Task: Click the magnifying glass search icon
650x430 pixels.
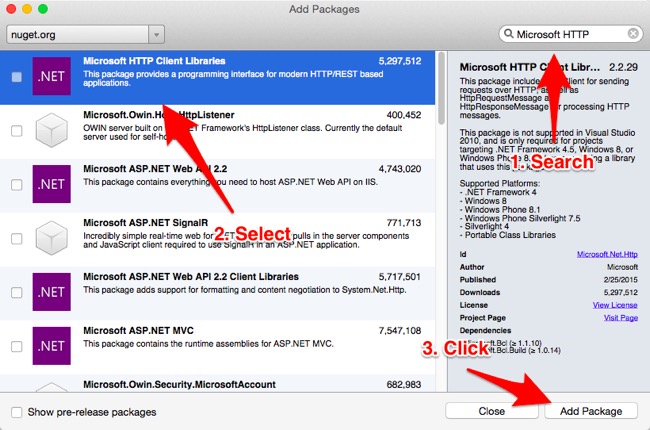Action: coord(508,34)
